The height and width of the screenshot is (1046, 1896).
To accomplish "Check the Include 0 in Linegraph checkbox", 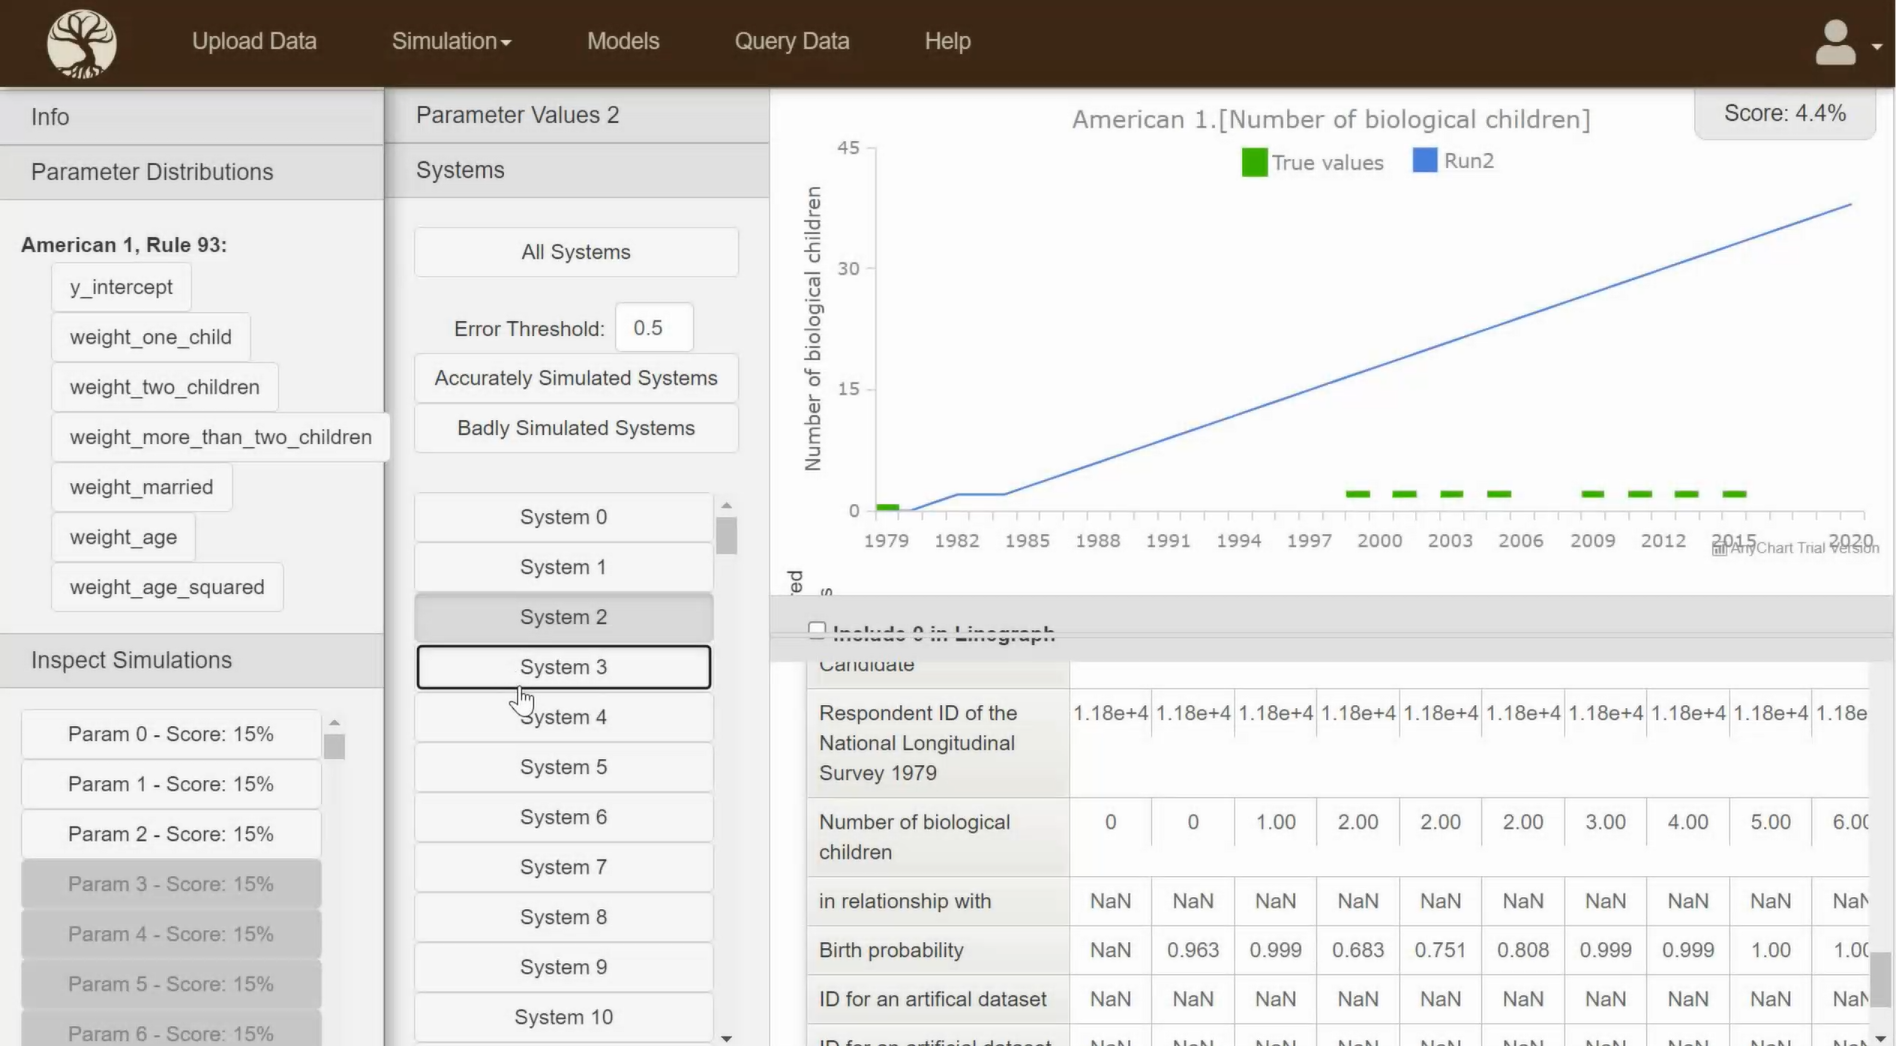I will click(817, 630).
